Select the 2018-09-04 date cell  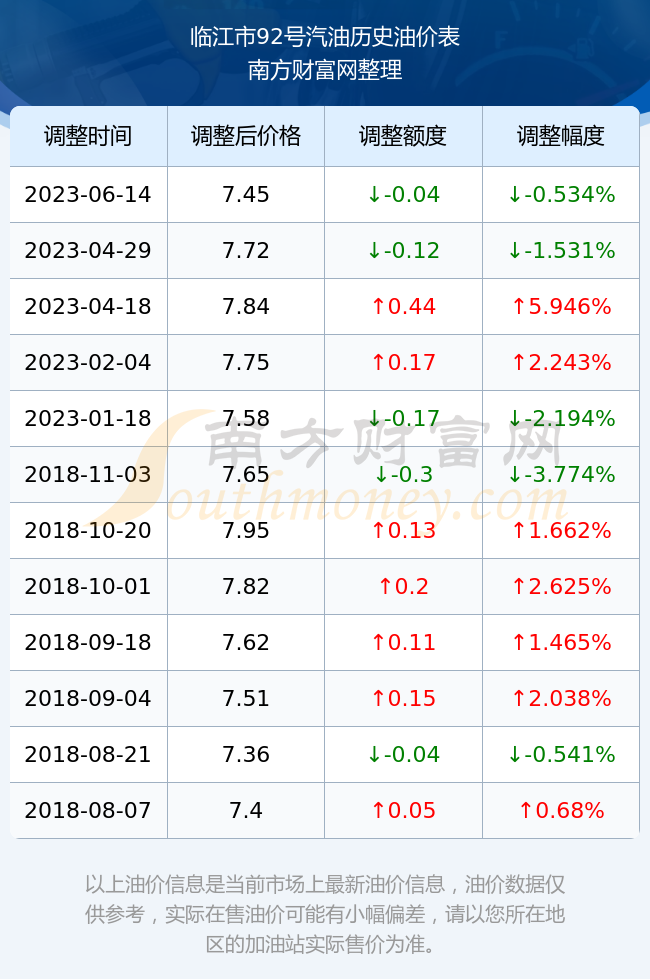(x=88, y=698)
